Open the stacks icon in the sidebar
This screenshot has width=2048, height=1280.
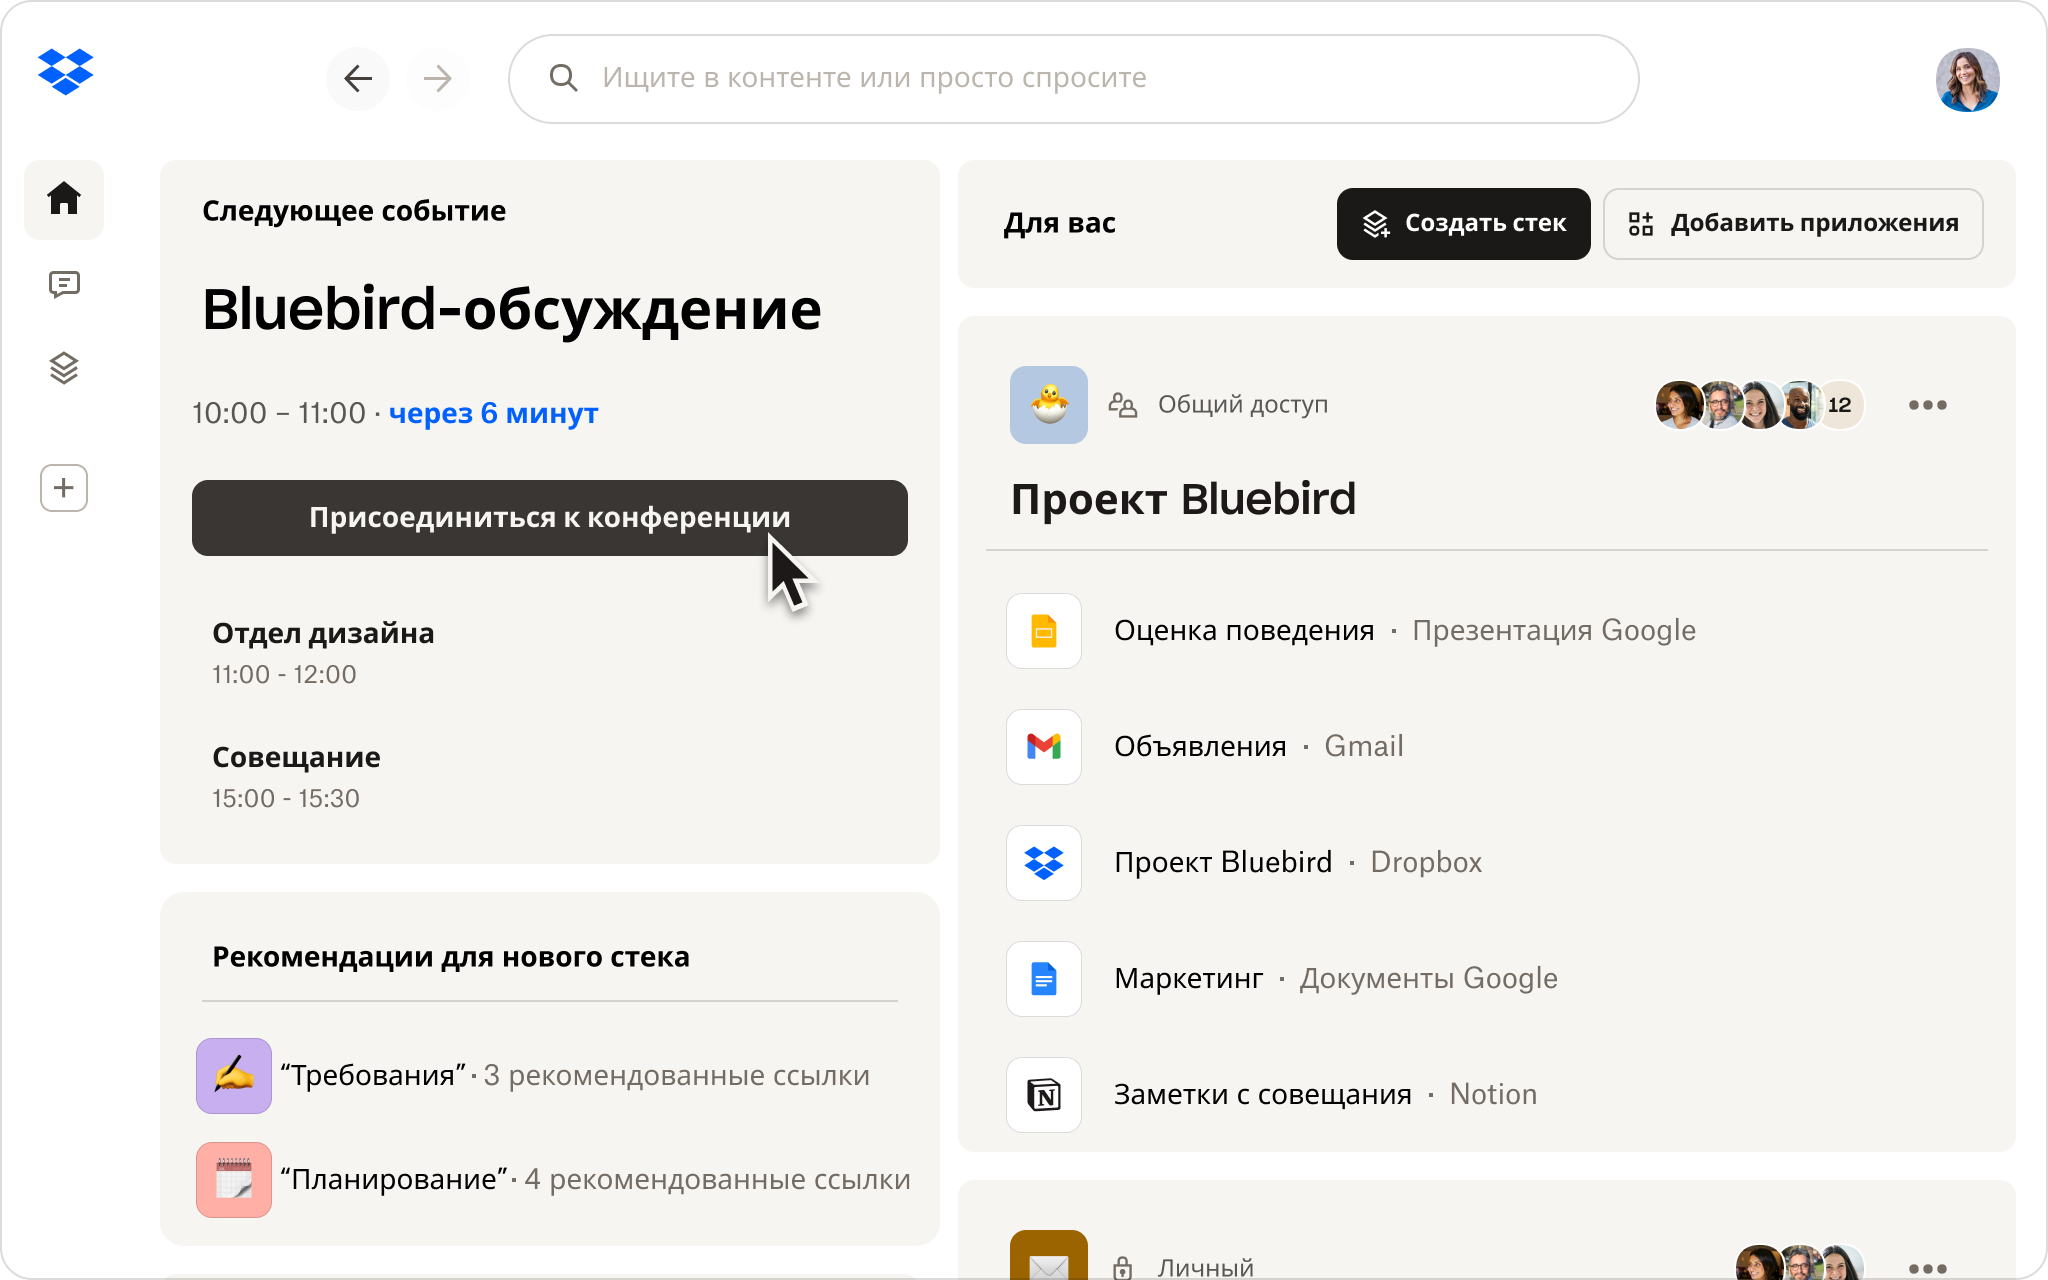tap(64, 368)
